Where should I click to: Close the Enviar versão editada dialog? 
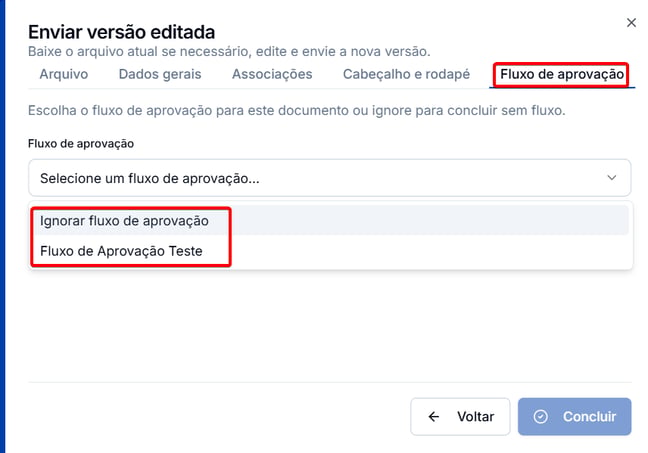point(631,23)
